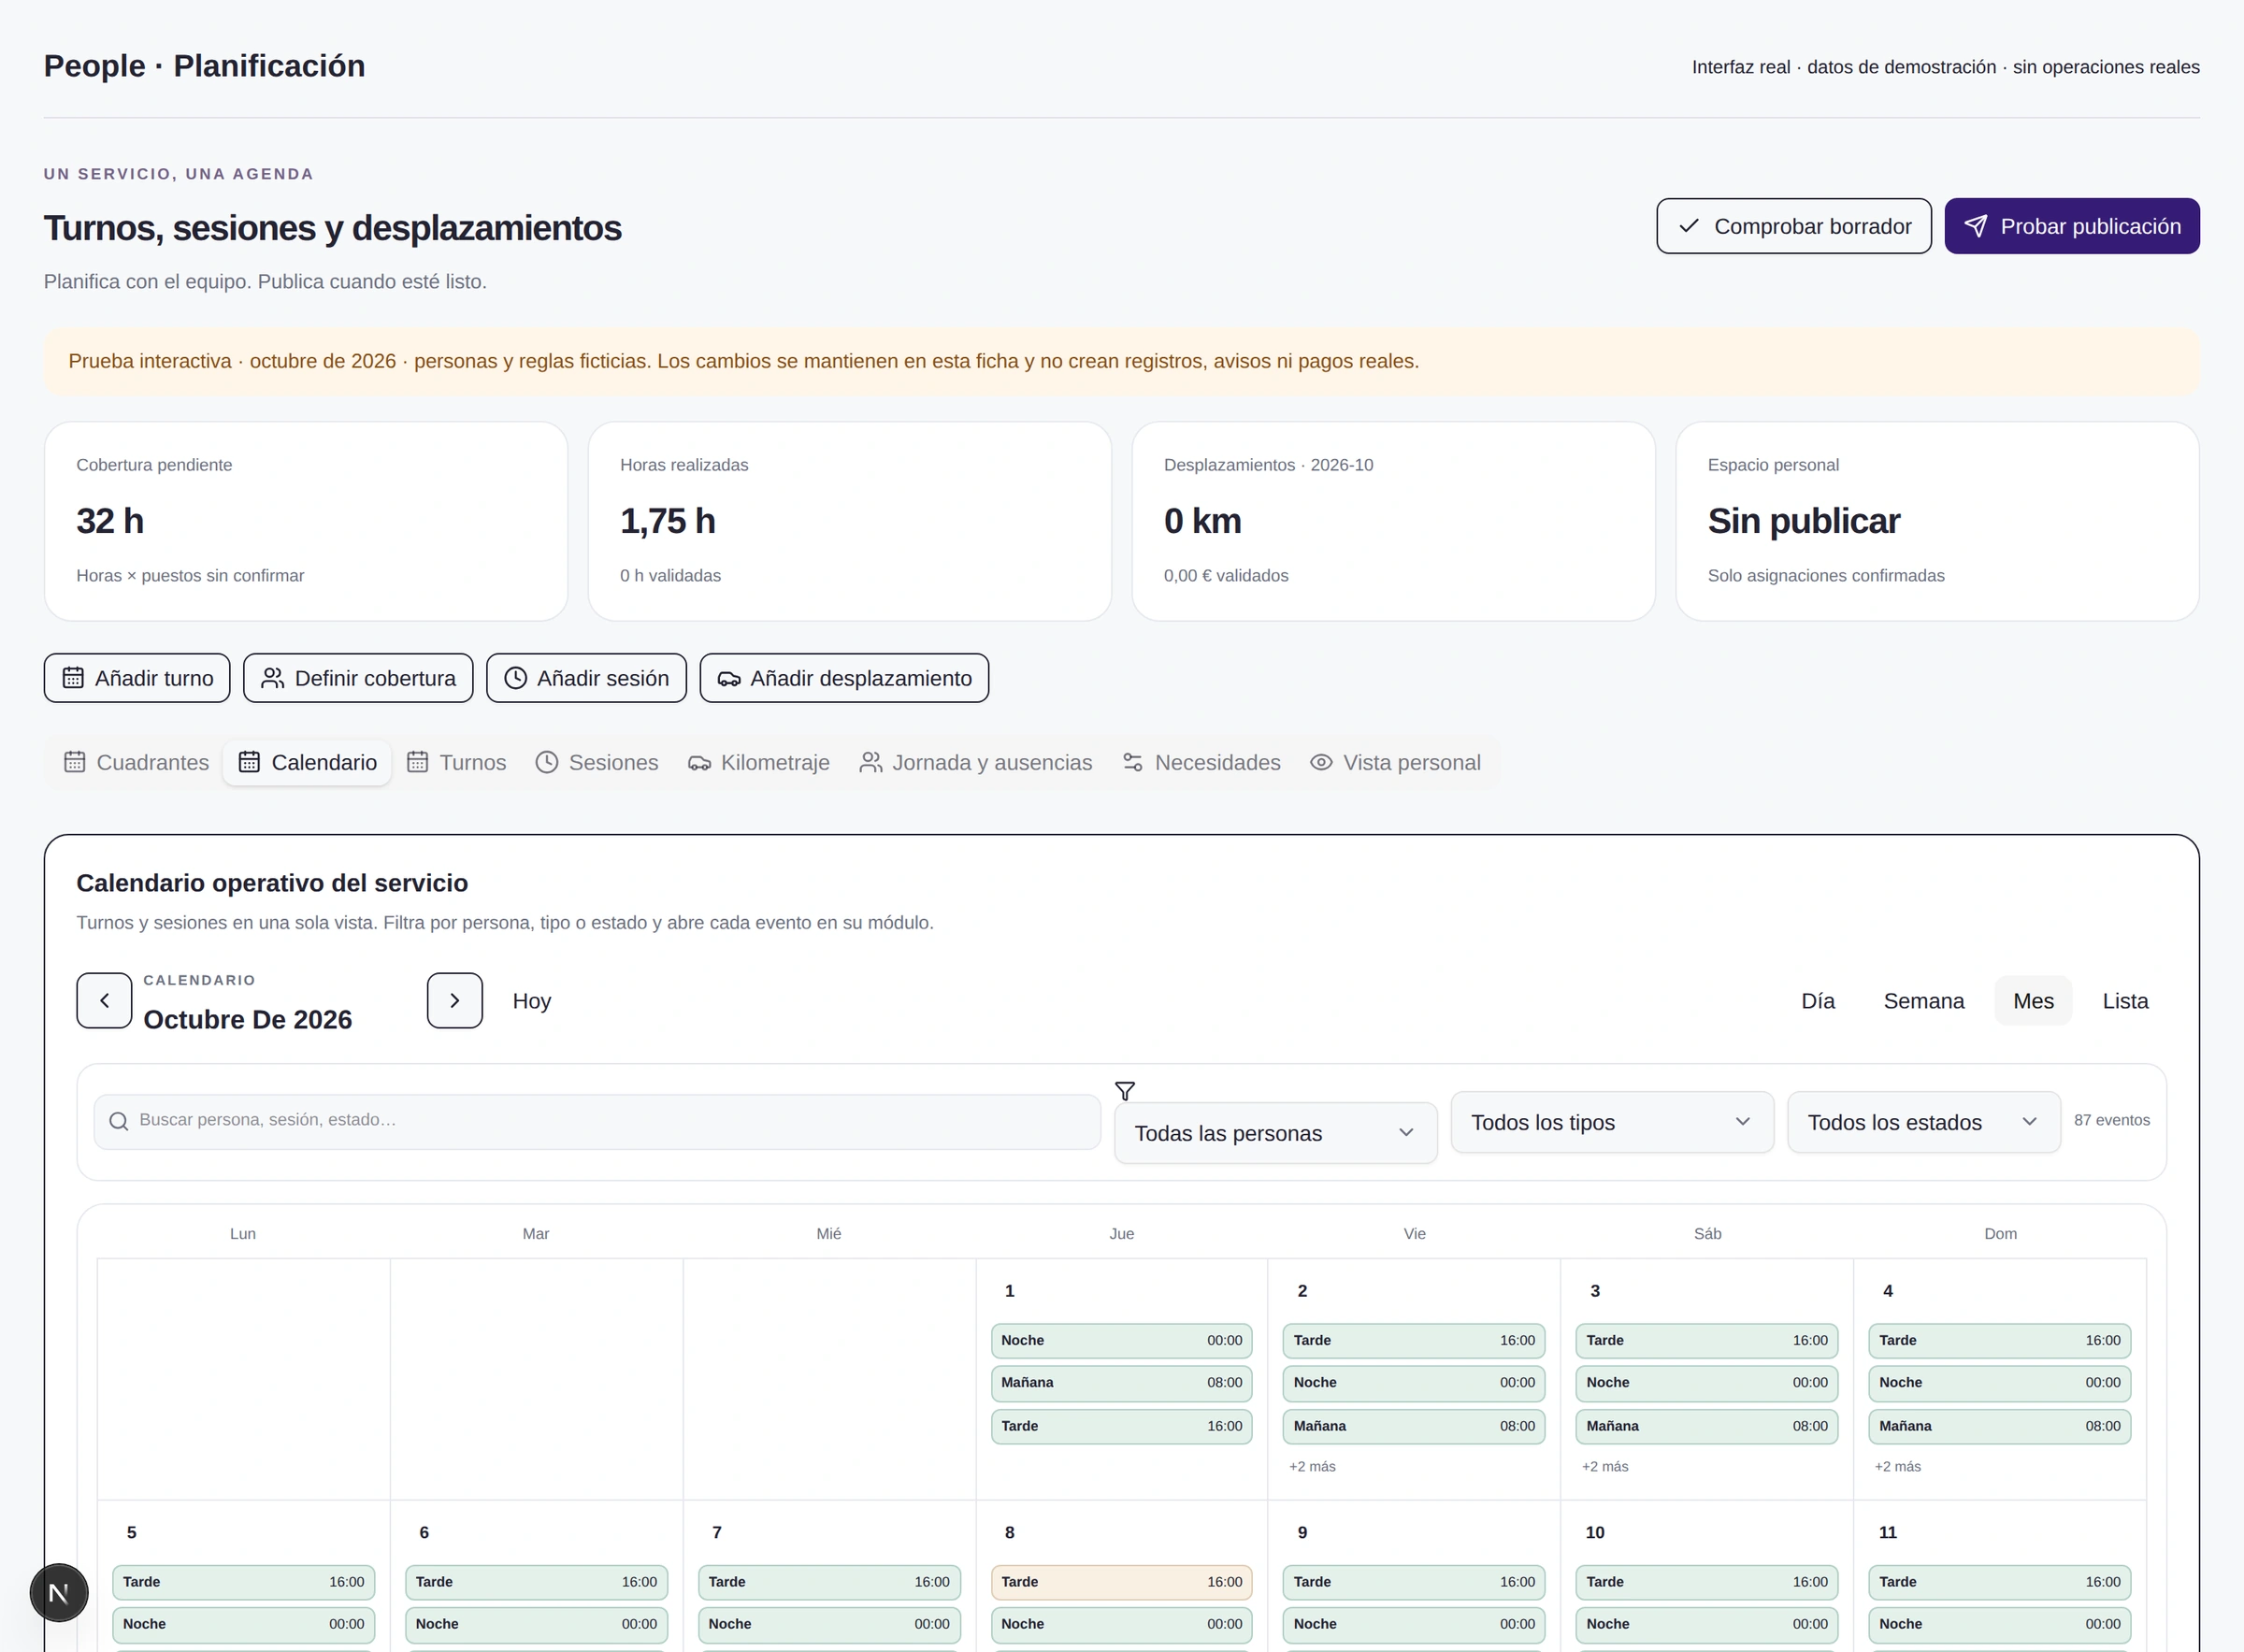Click the people icon in Definir cobertura

[x=272, y=678]
